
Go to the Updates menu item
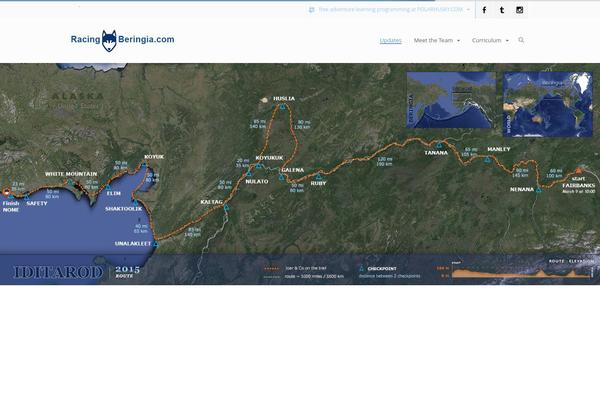390,40
